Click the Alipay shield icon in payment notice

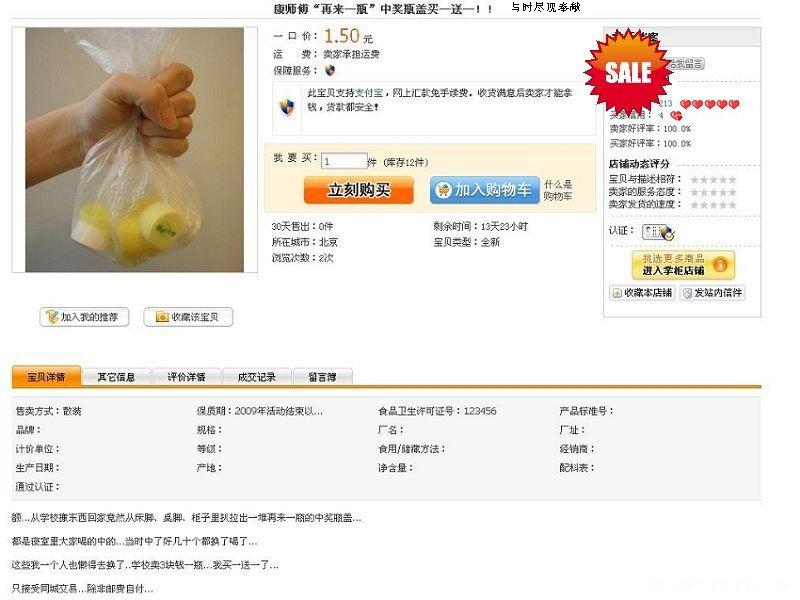287,107
